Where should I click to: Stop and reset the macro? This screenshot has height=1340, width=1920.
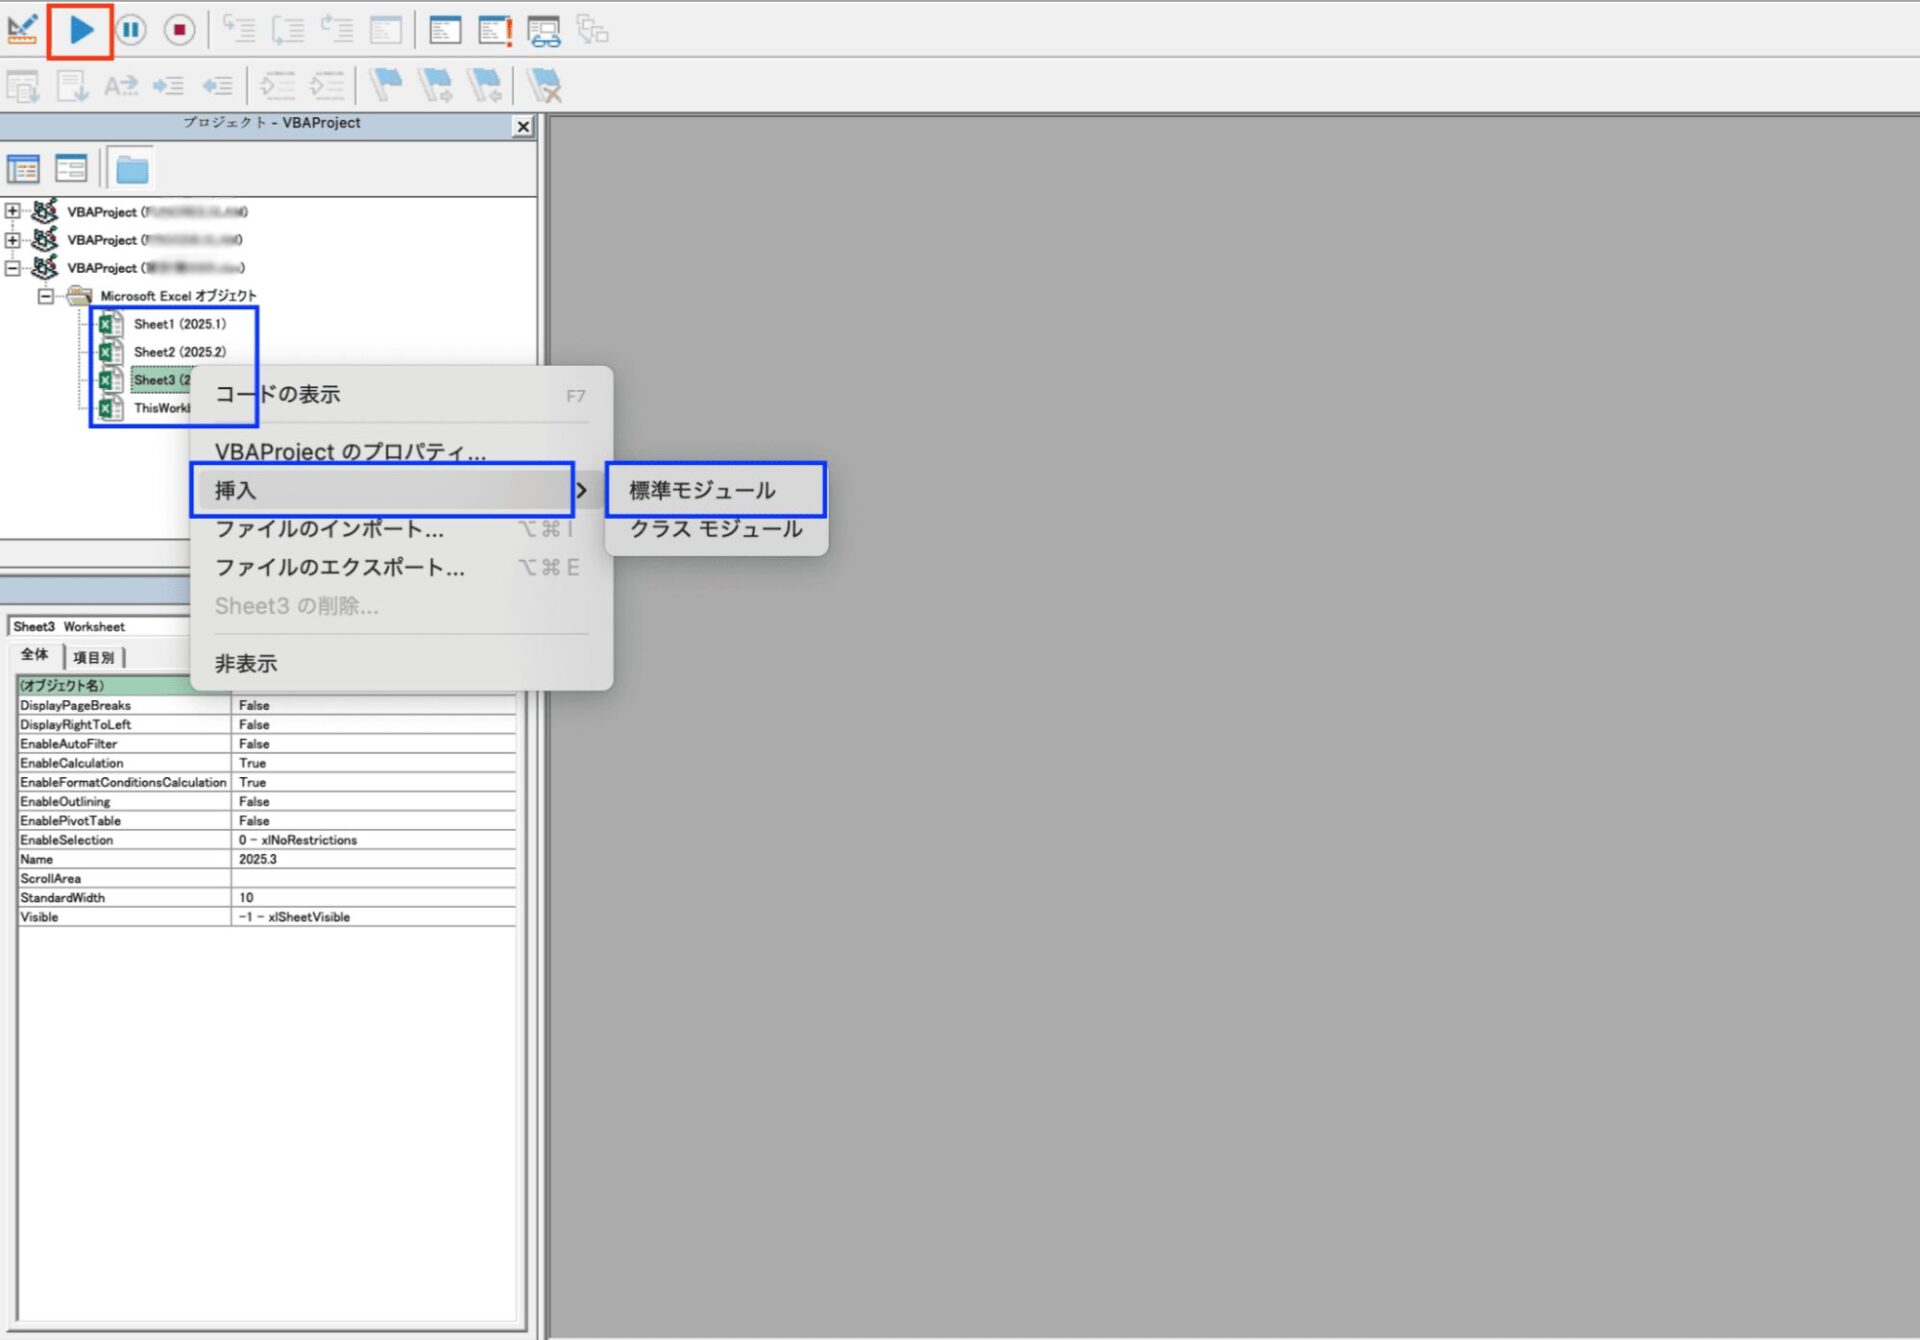(179, 30)
